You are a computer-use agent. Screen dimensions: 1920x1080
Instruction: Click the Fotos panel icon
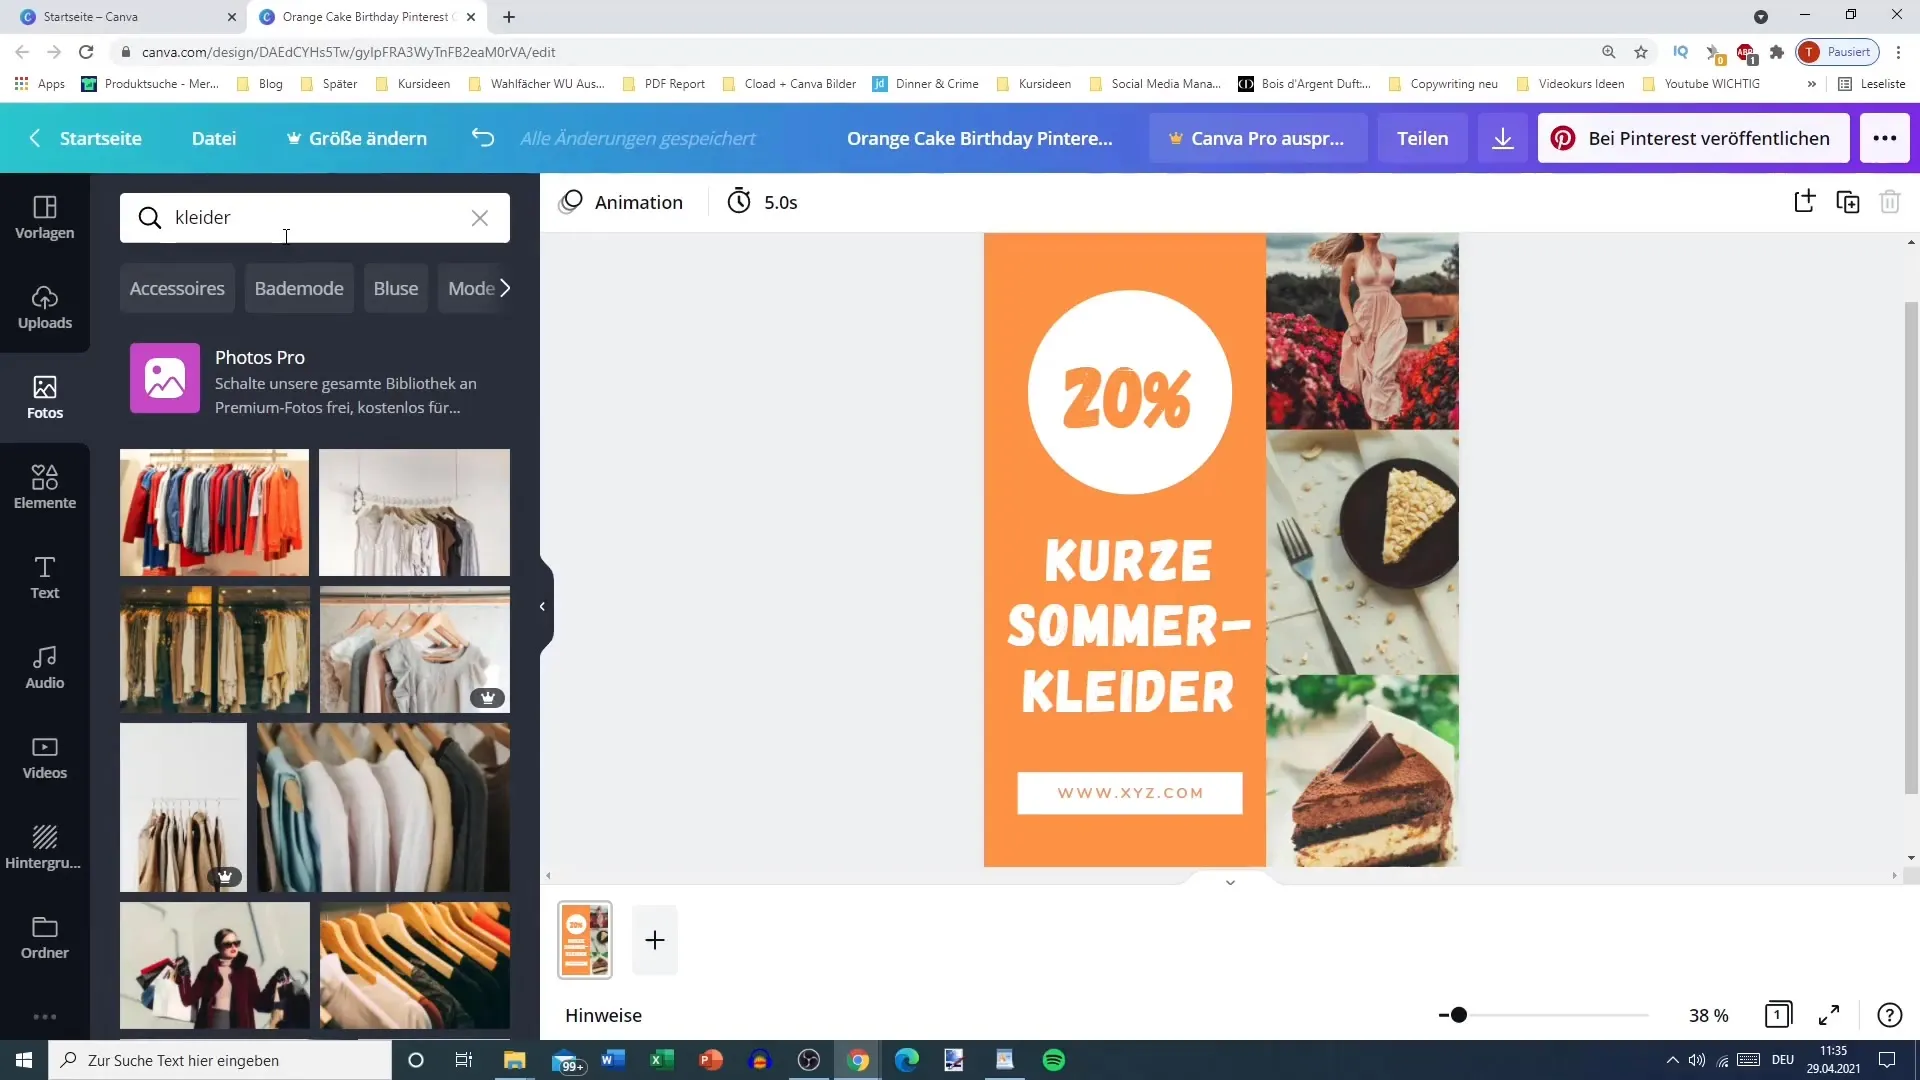coord(44,396)
